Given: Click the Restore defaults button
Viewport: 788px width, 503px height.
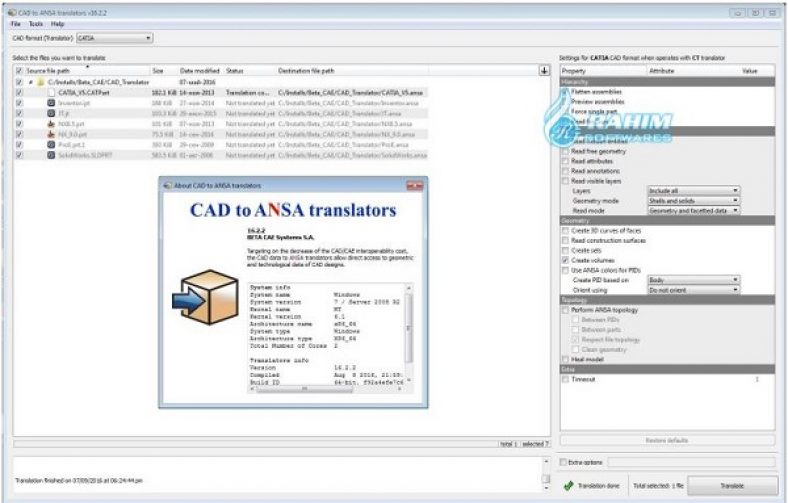Looking at the screenshot, I should tap(667, 440).
